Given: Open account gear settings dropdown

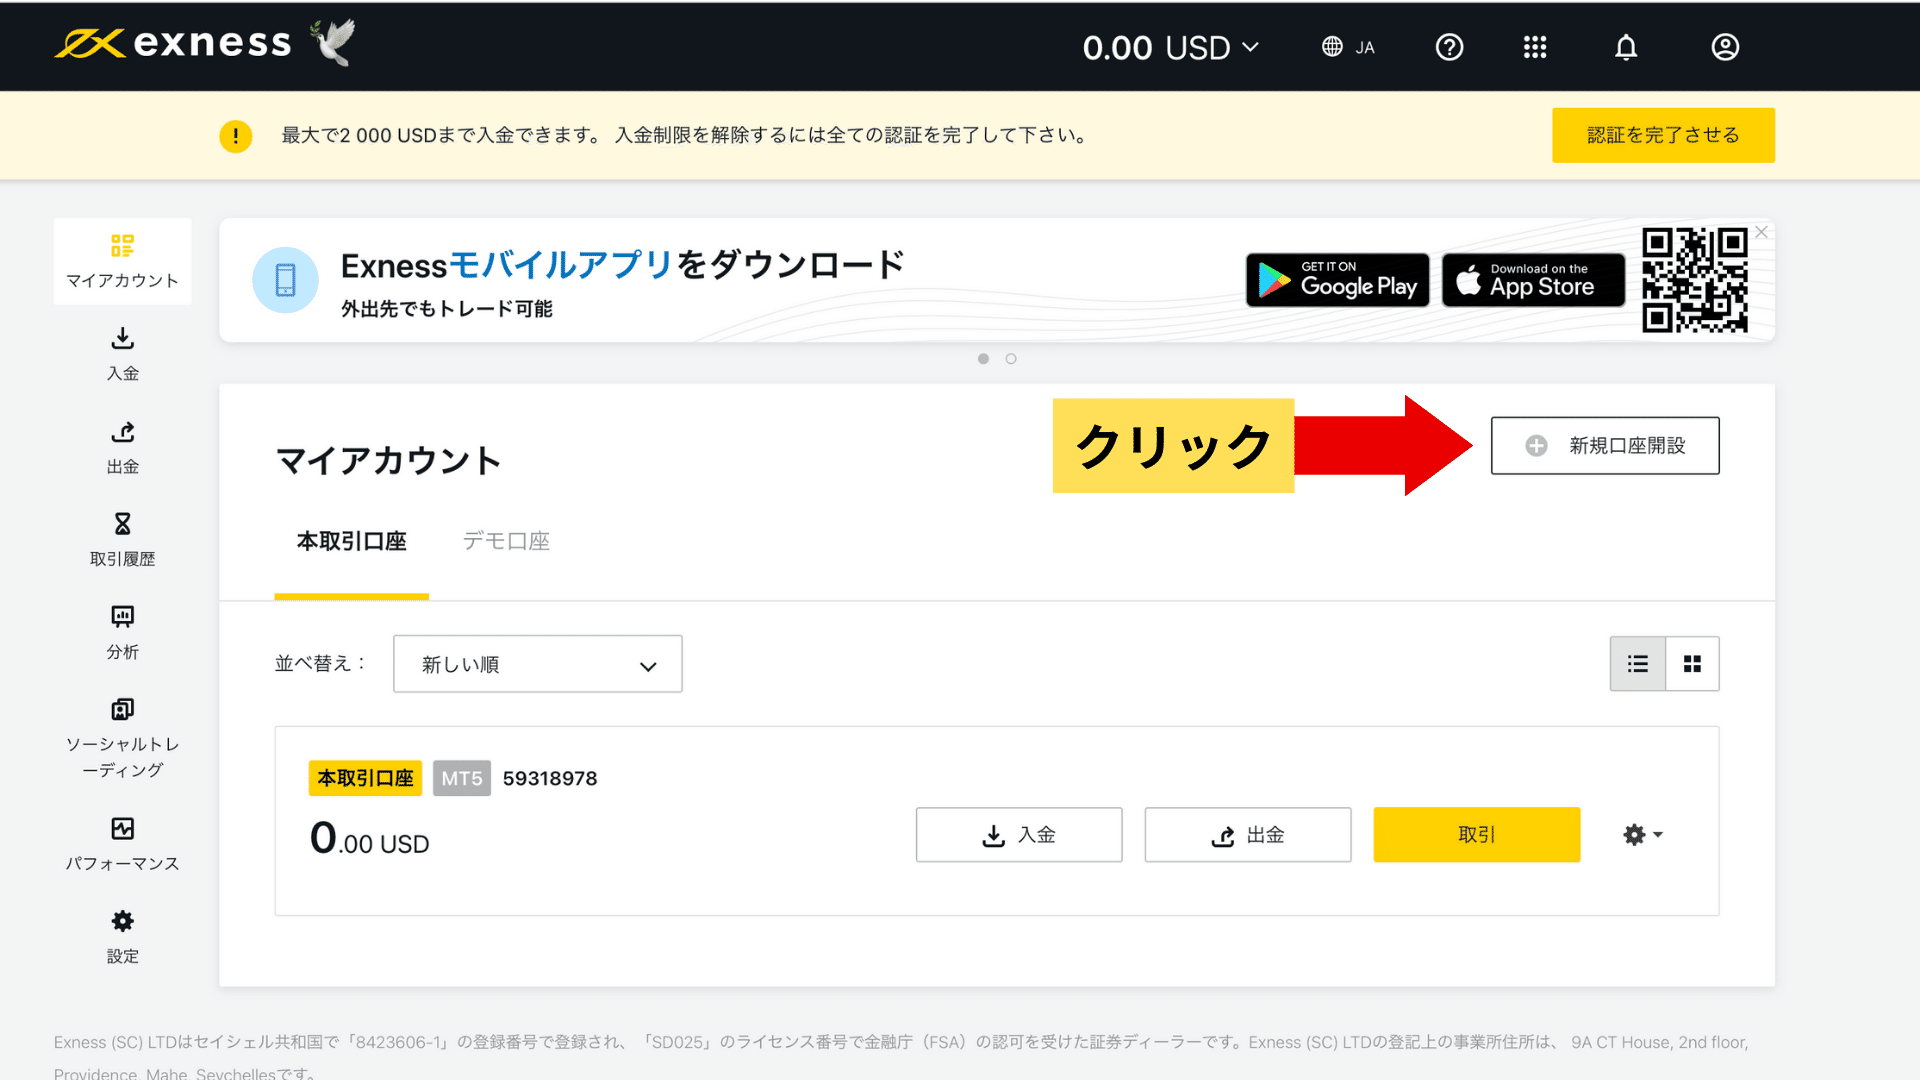Looking at the screenshot, I should pos(1642,835).
